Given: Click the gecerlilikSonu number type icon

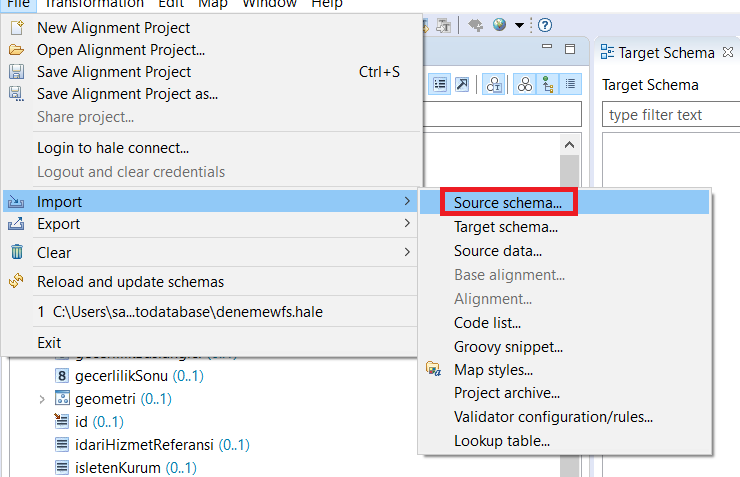Looking at the screenshot, I should [62, 376].
